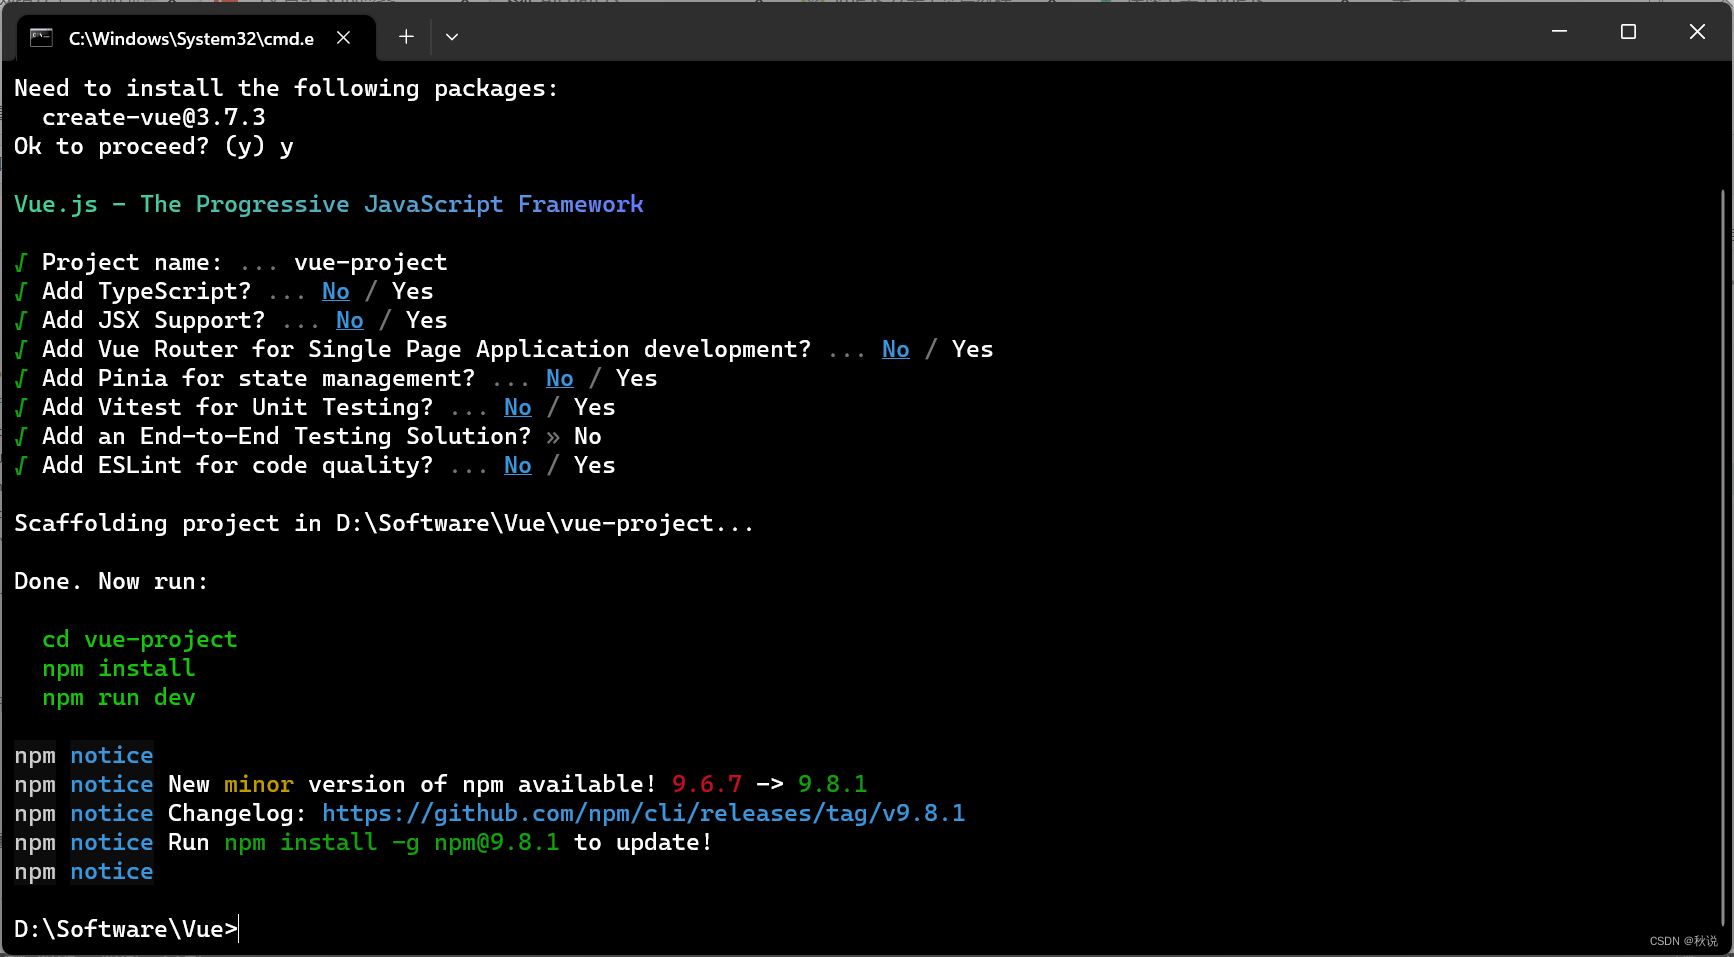Viewport: 1734px width, 957px height.
Task: Click the 'npm run dev' command text
Action: 119,697
